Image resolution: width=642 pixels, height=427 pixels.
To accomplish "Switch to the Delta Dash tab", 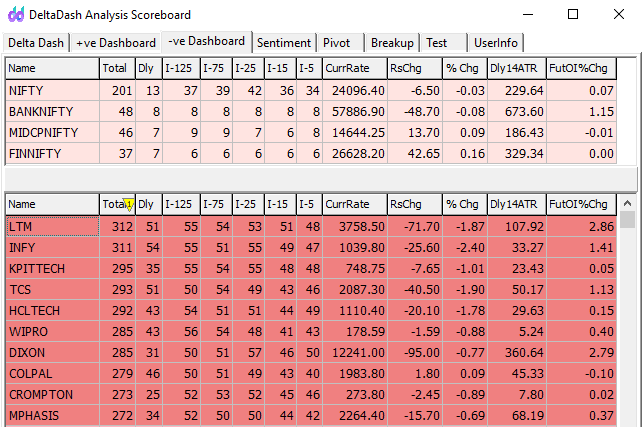I will [36, 43].
